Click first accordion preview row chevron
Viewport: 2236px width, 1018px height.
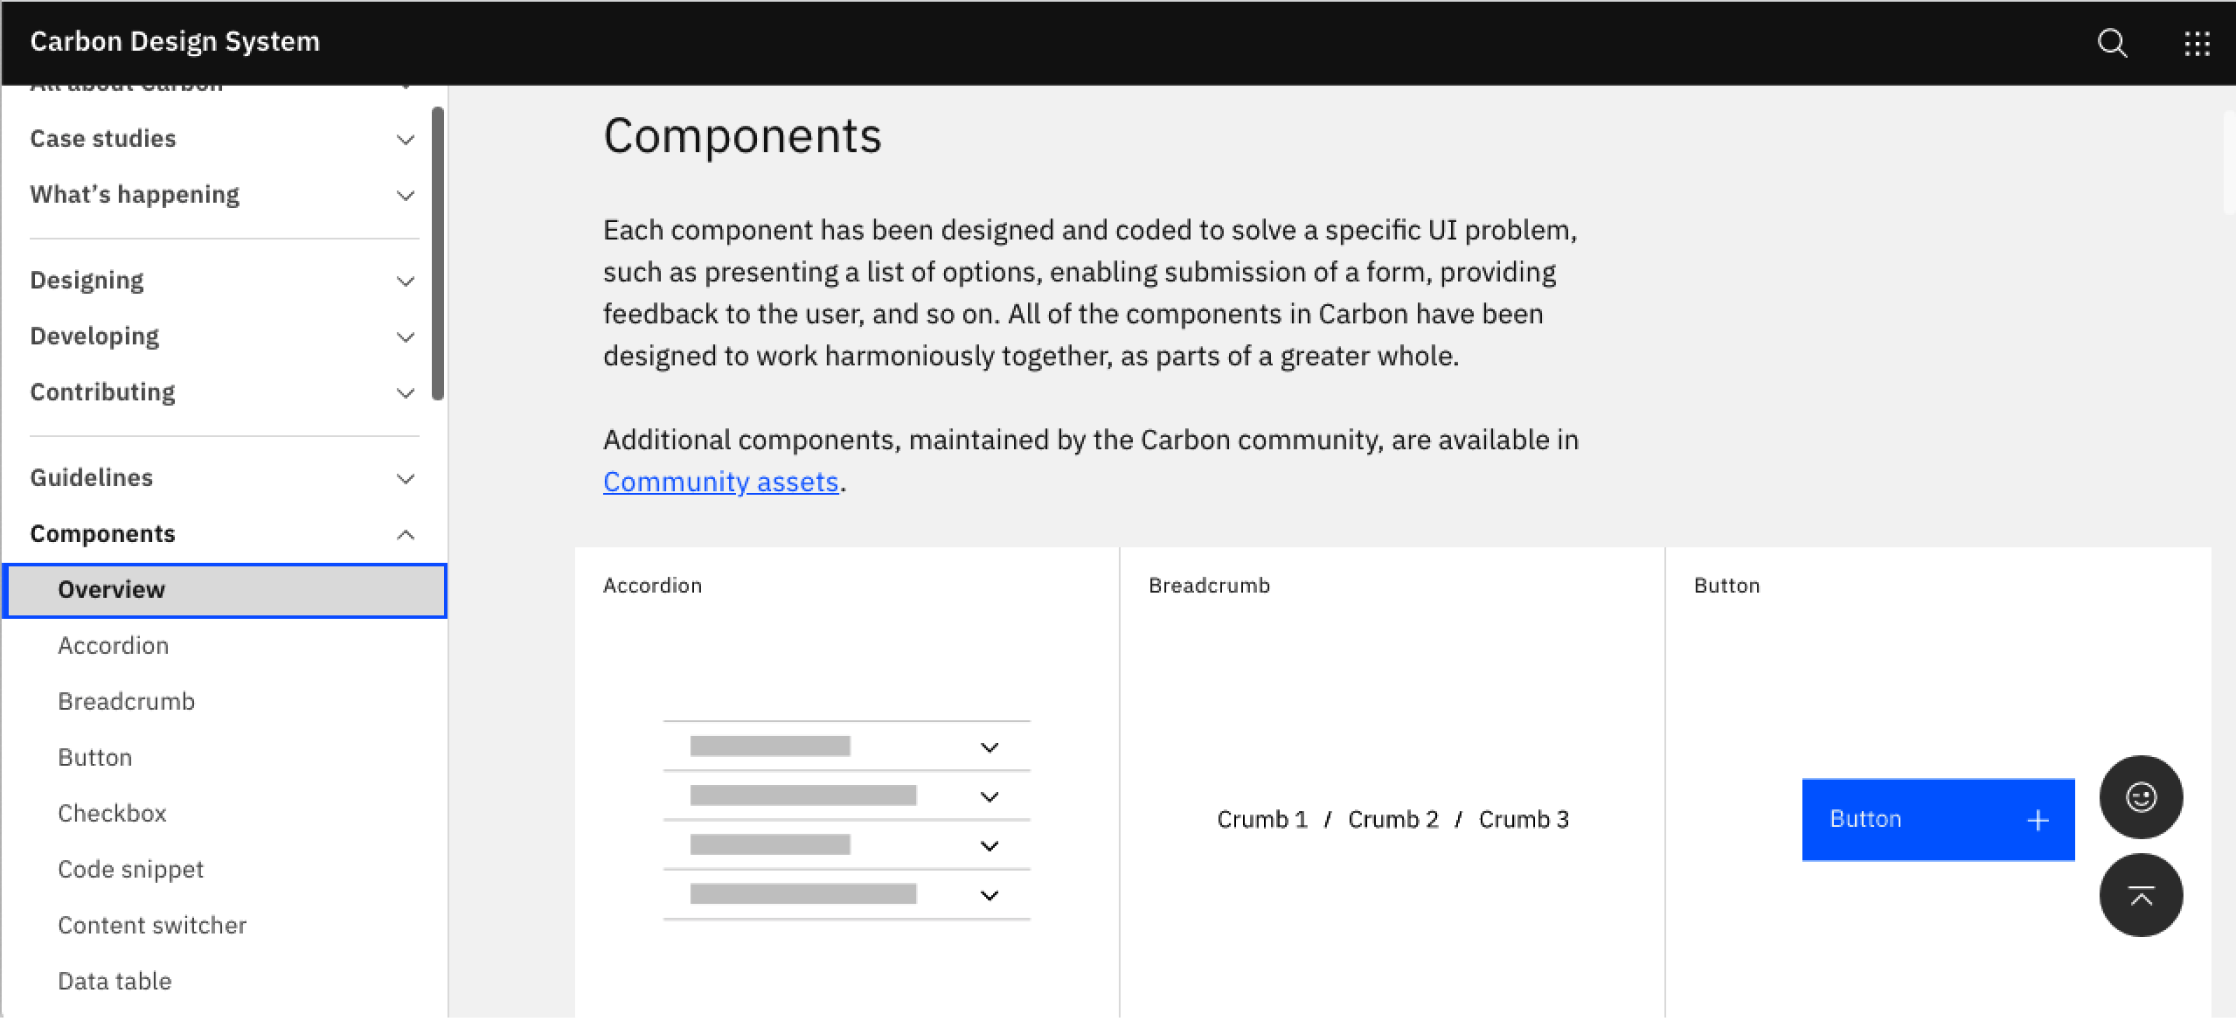pos(989,748)
